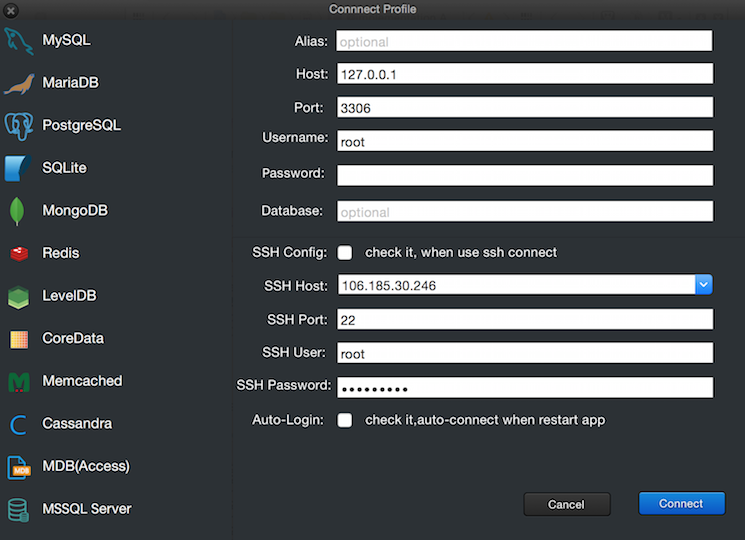Click the Redis red cube icon
The image size is (745, 540).
pyautogui.click(x=19, y=254)
